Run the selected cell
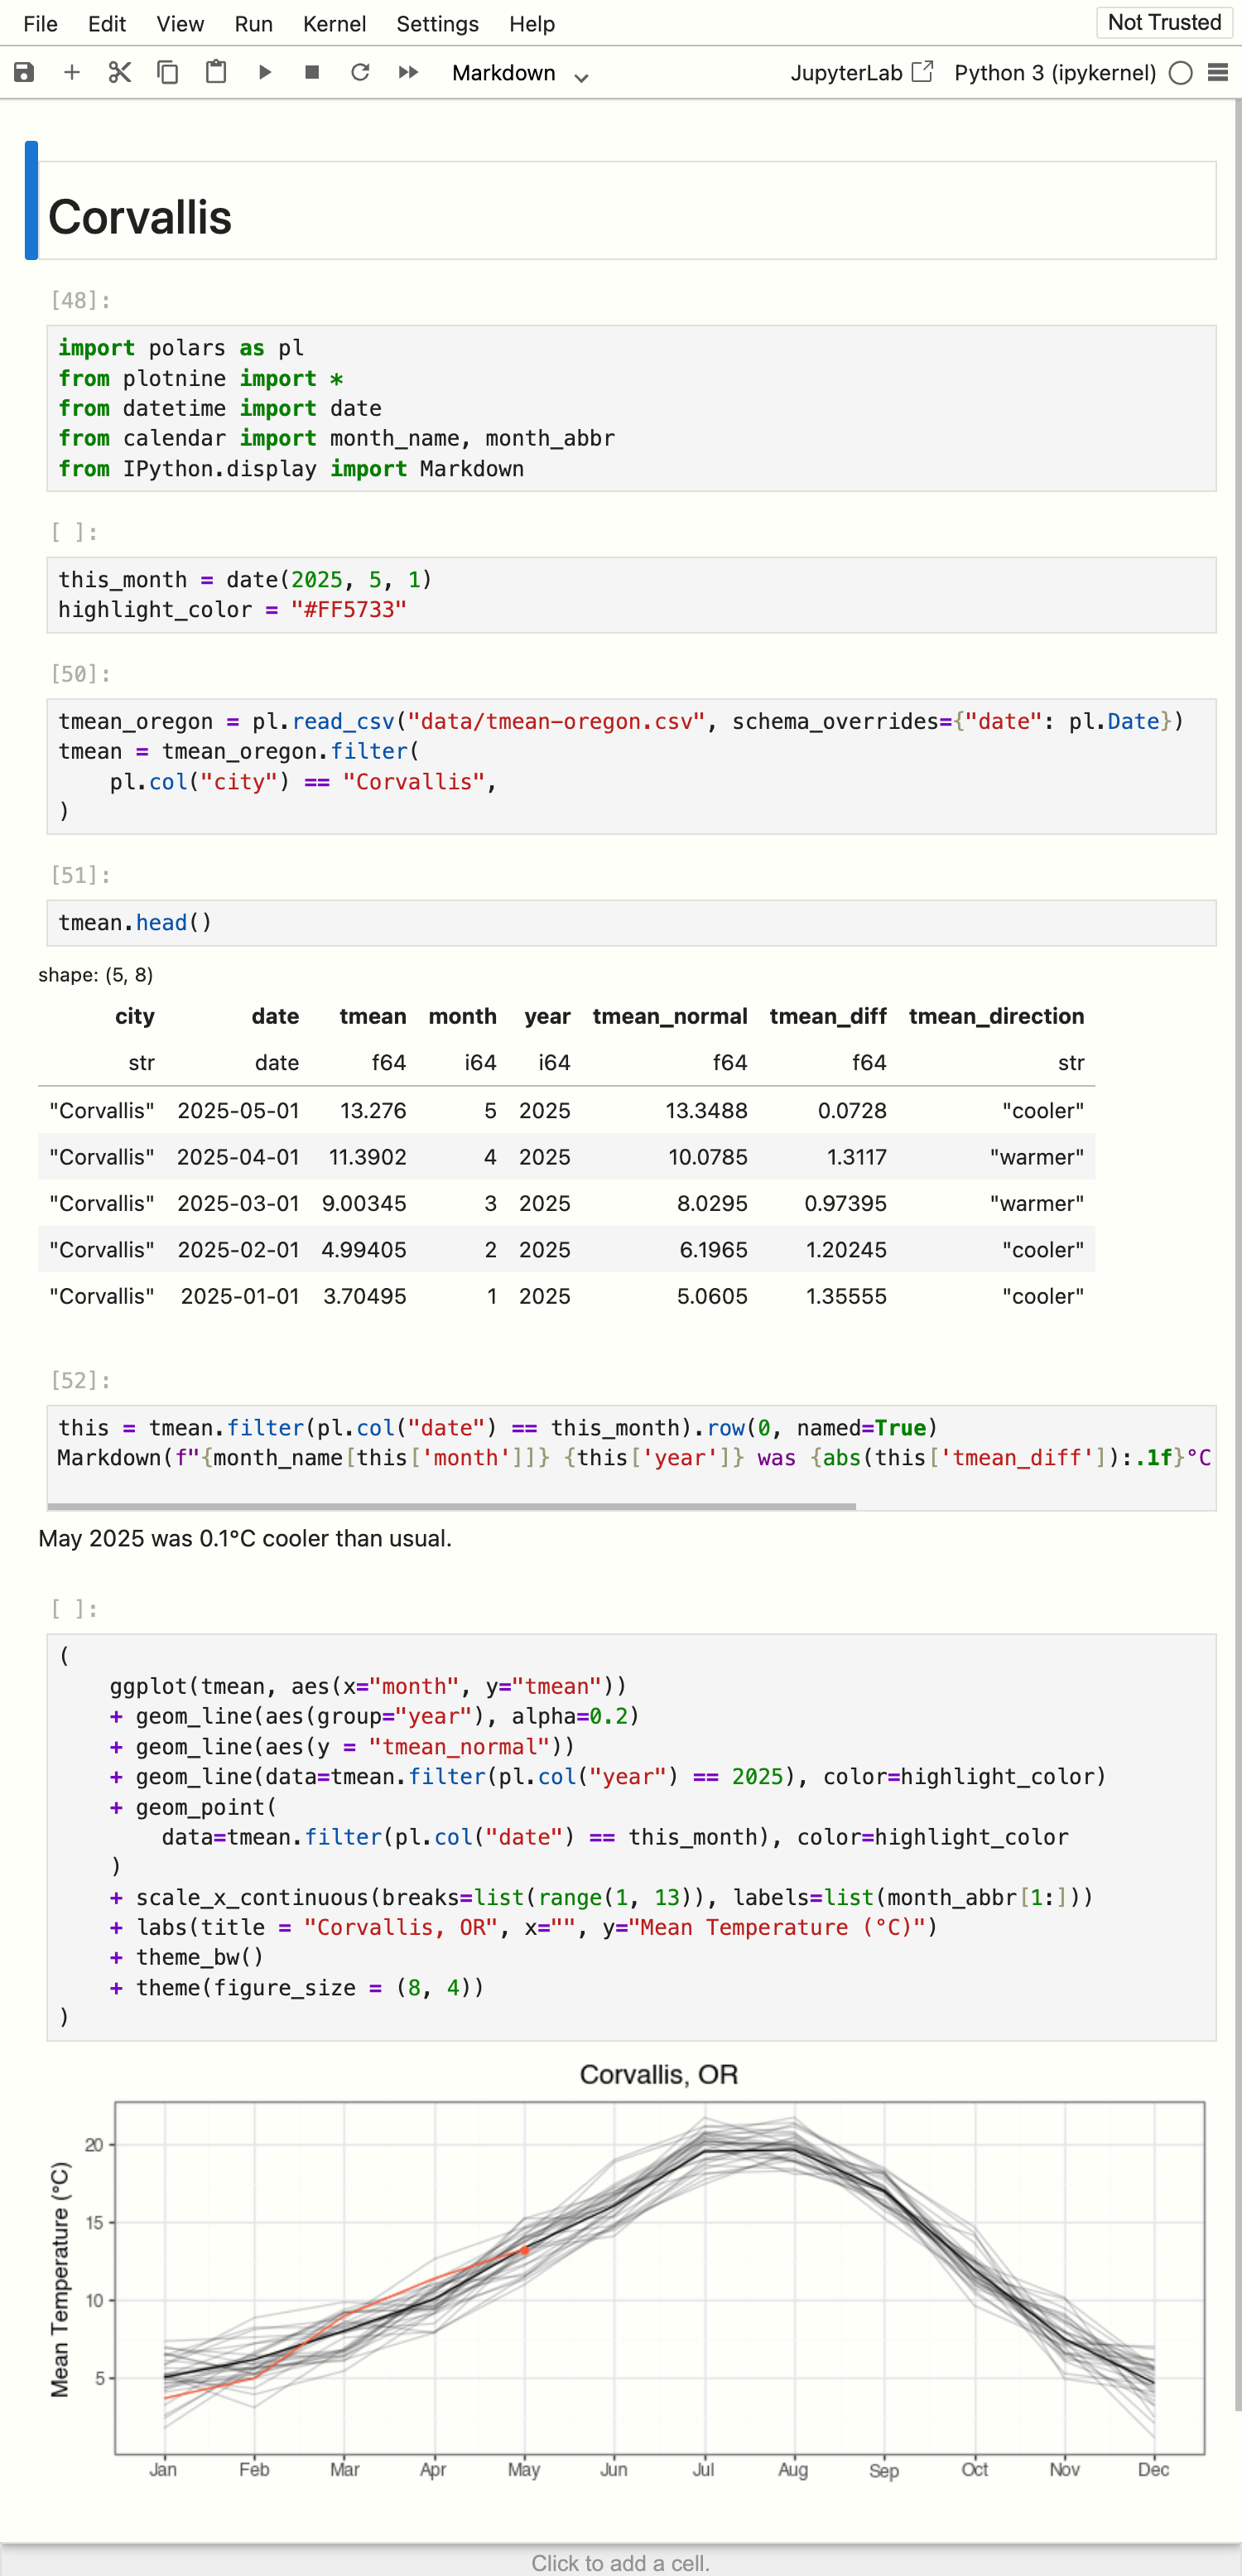 click(x=264, y=72)
